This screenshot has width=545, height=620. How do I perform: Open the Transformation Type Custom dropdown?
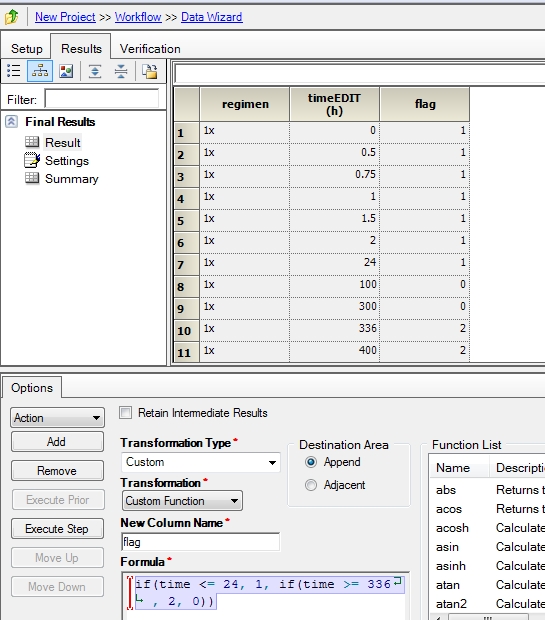[x=201, y=462]
